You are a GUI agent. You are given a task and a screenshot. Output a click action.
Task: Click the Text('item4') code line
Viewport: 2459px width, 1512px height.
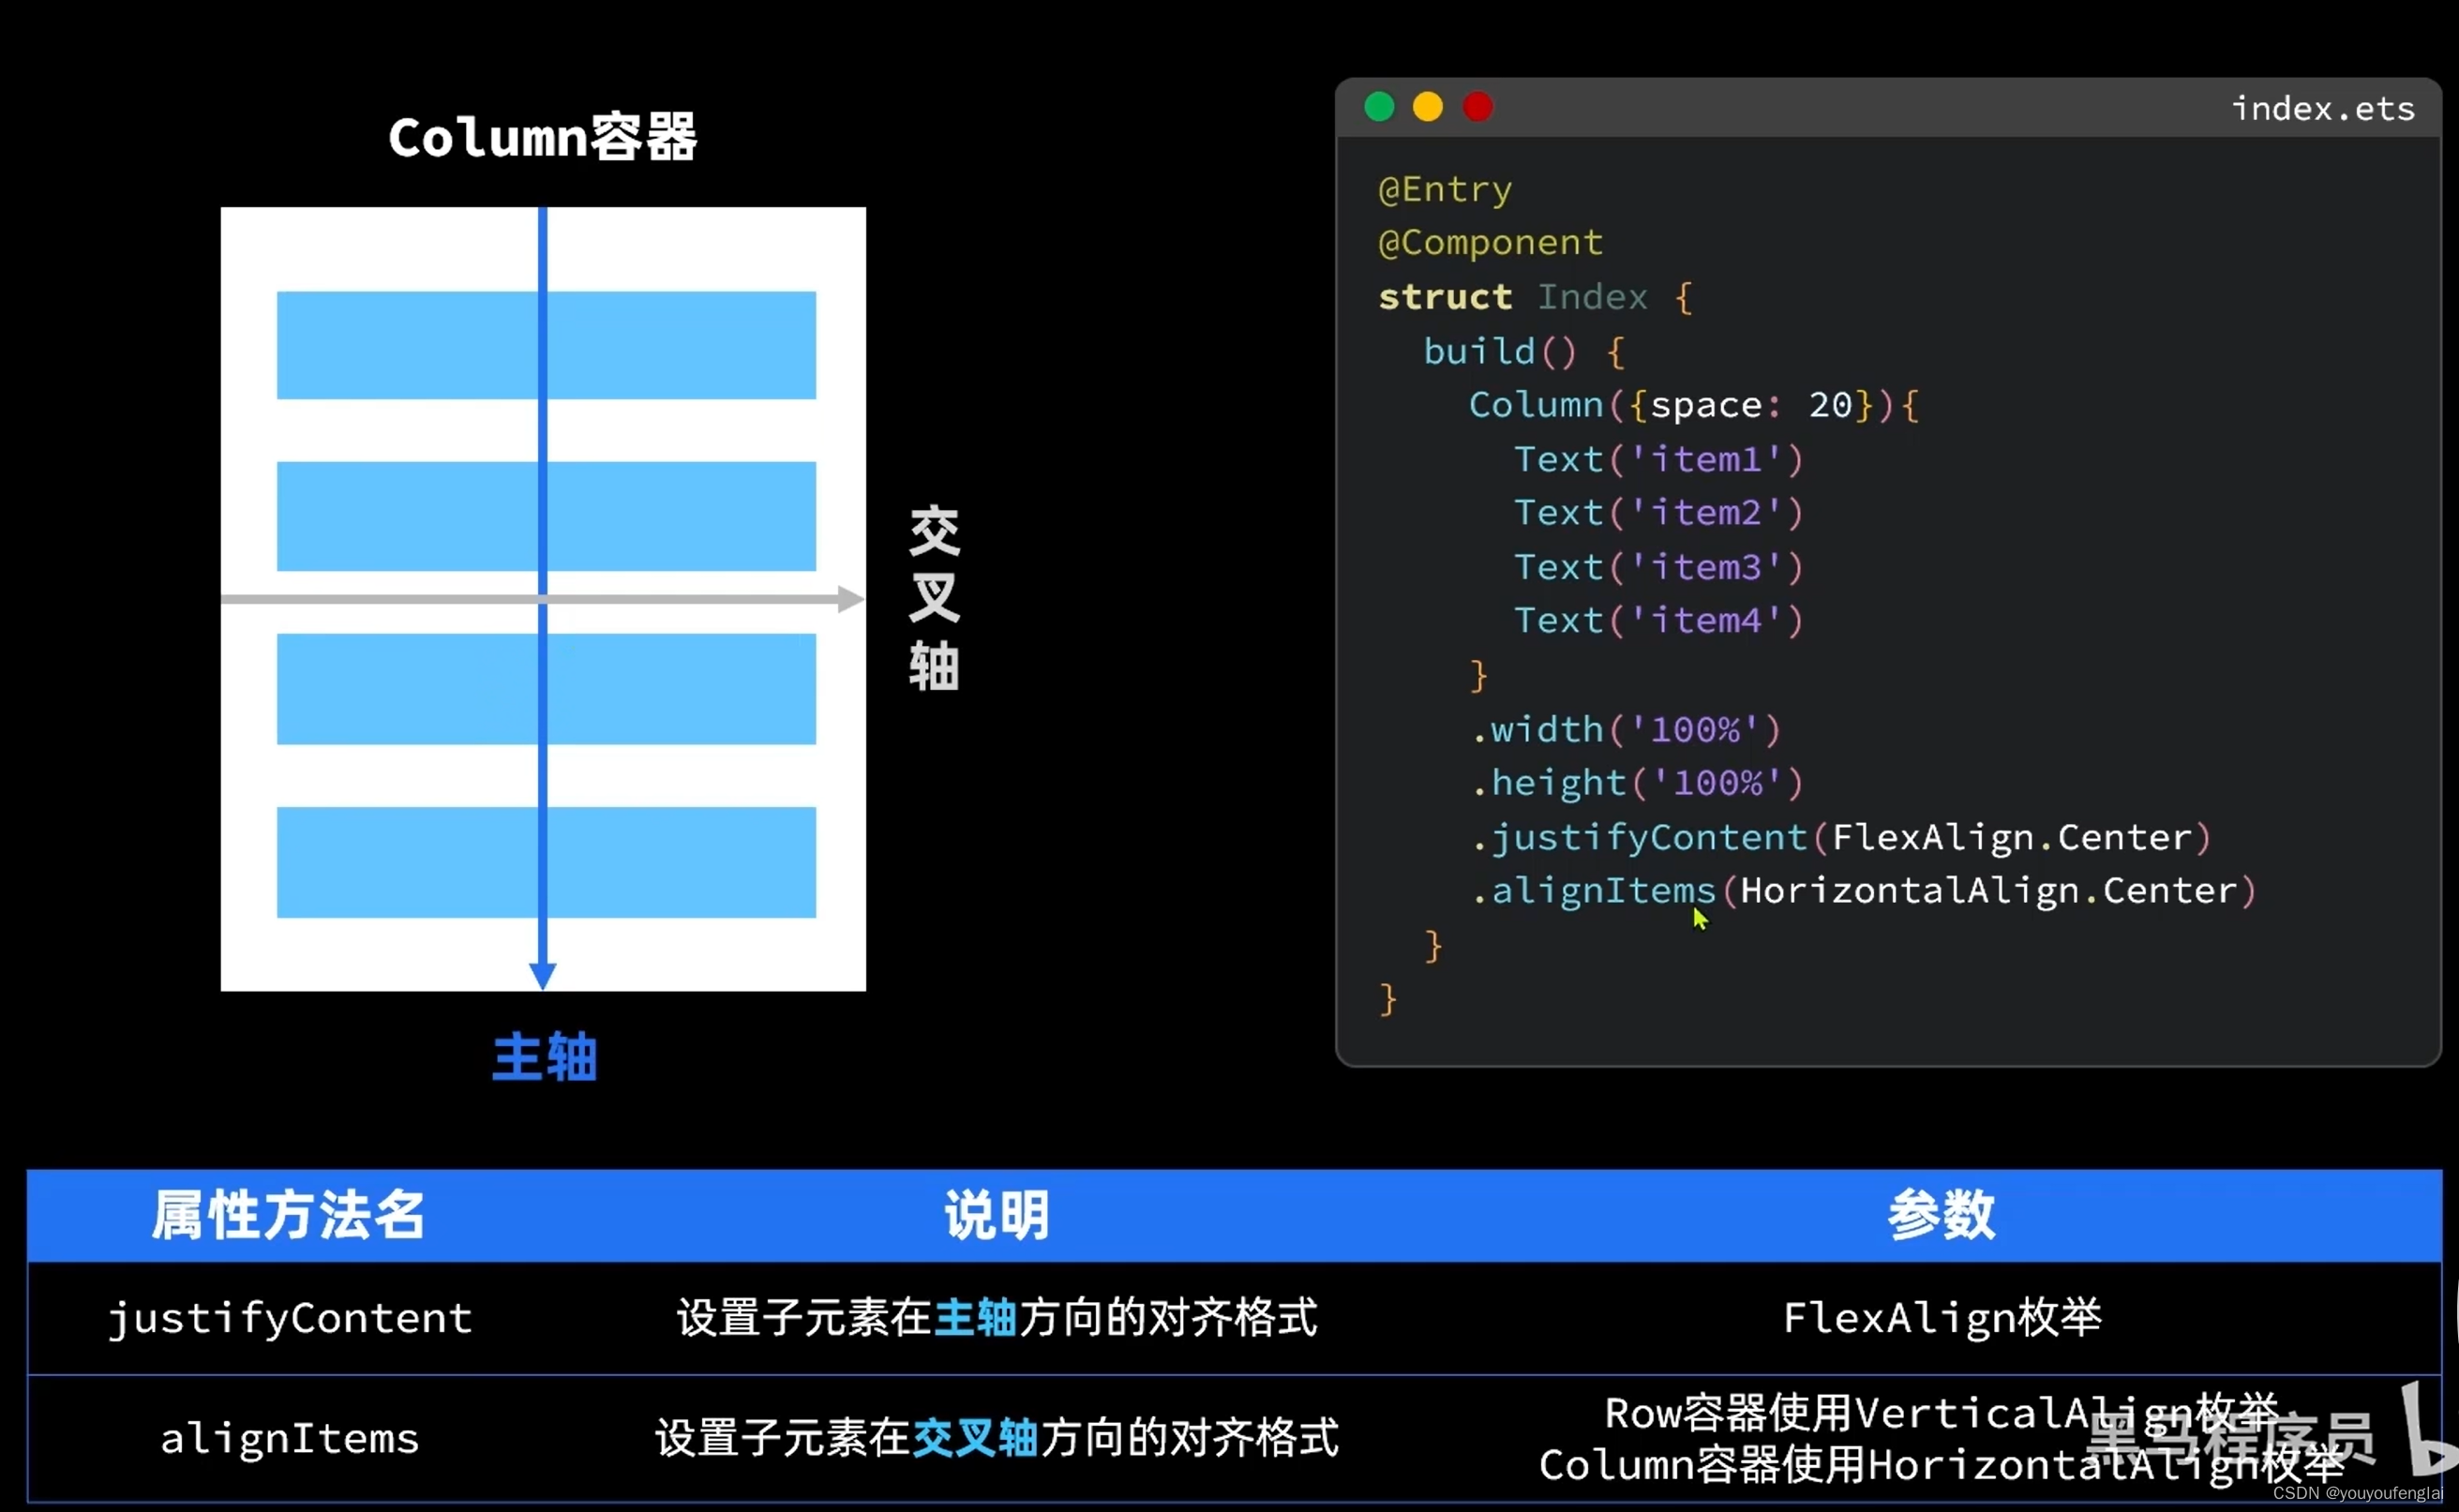click(x=1658, y=621)
